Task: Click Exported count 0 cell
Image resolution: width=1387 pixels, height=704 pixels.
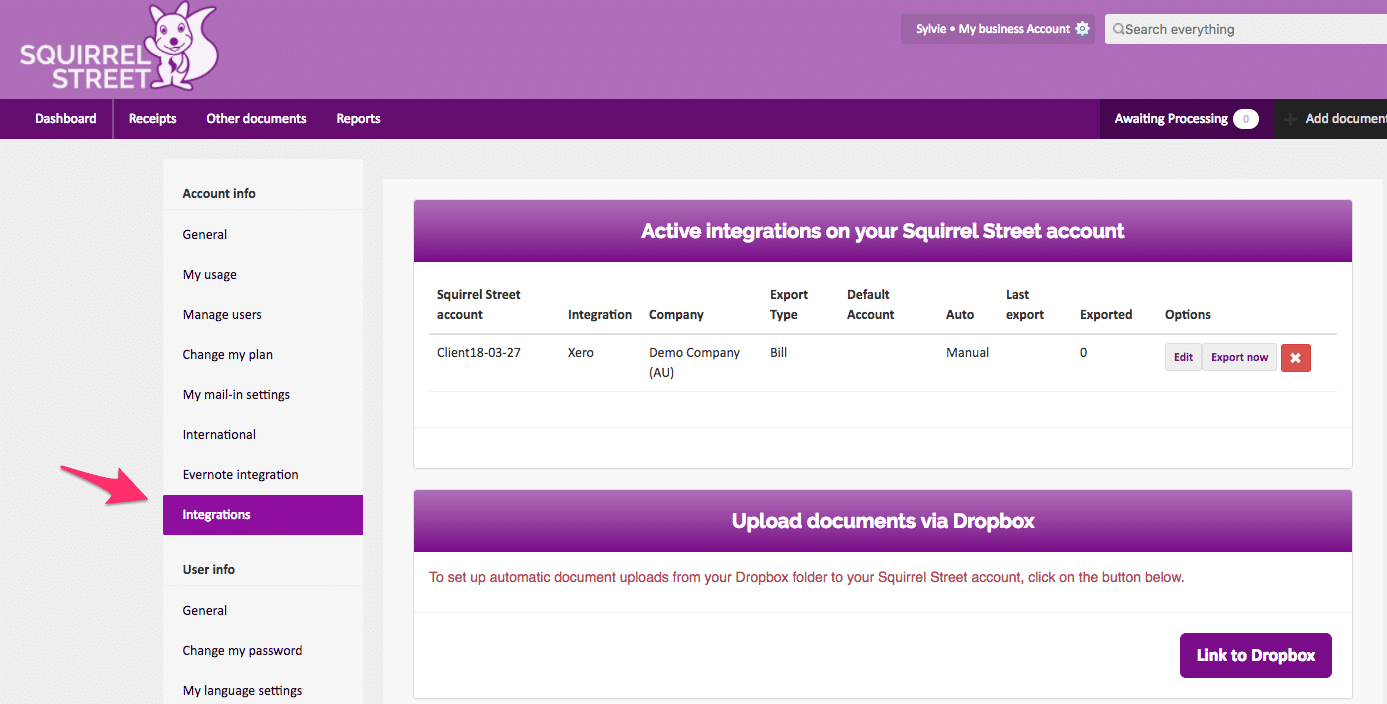Action: (x=1083, y=352)
